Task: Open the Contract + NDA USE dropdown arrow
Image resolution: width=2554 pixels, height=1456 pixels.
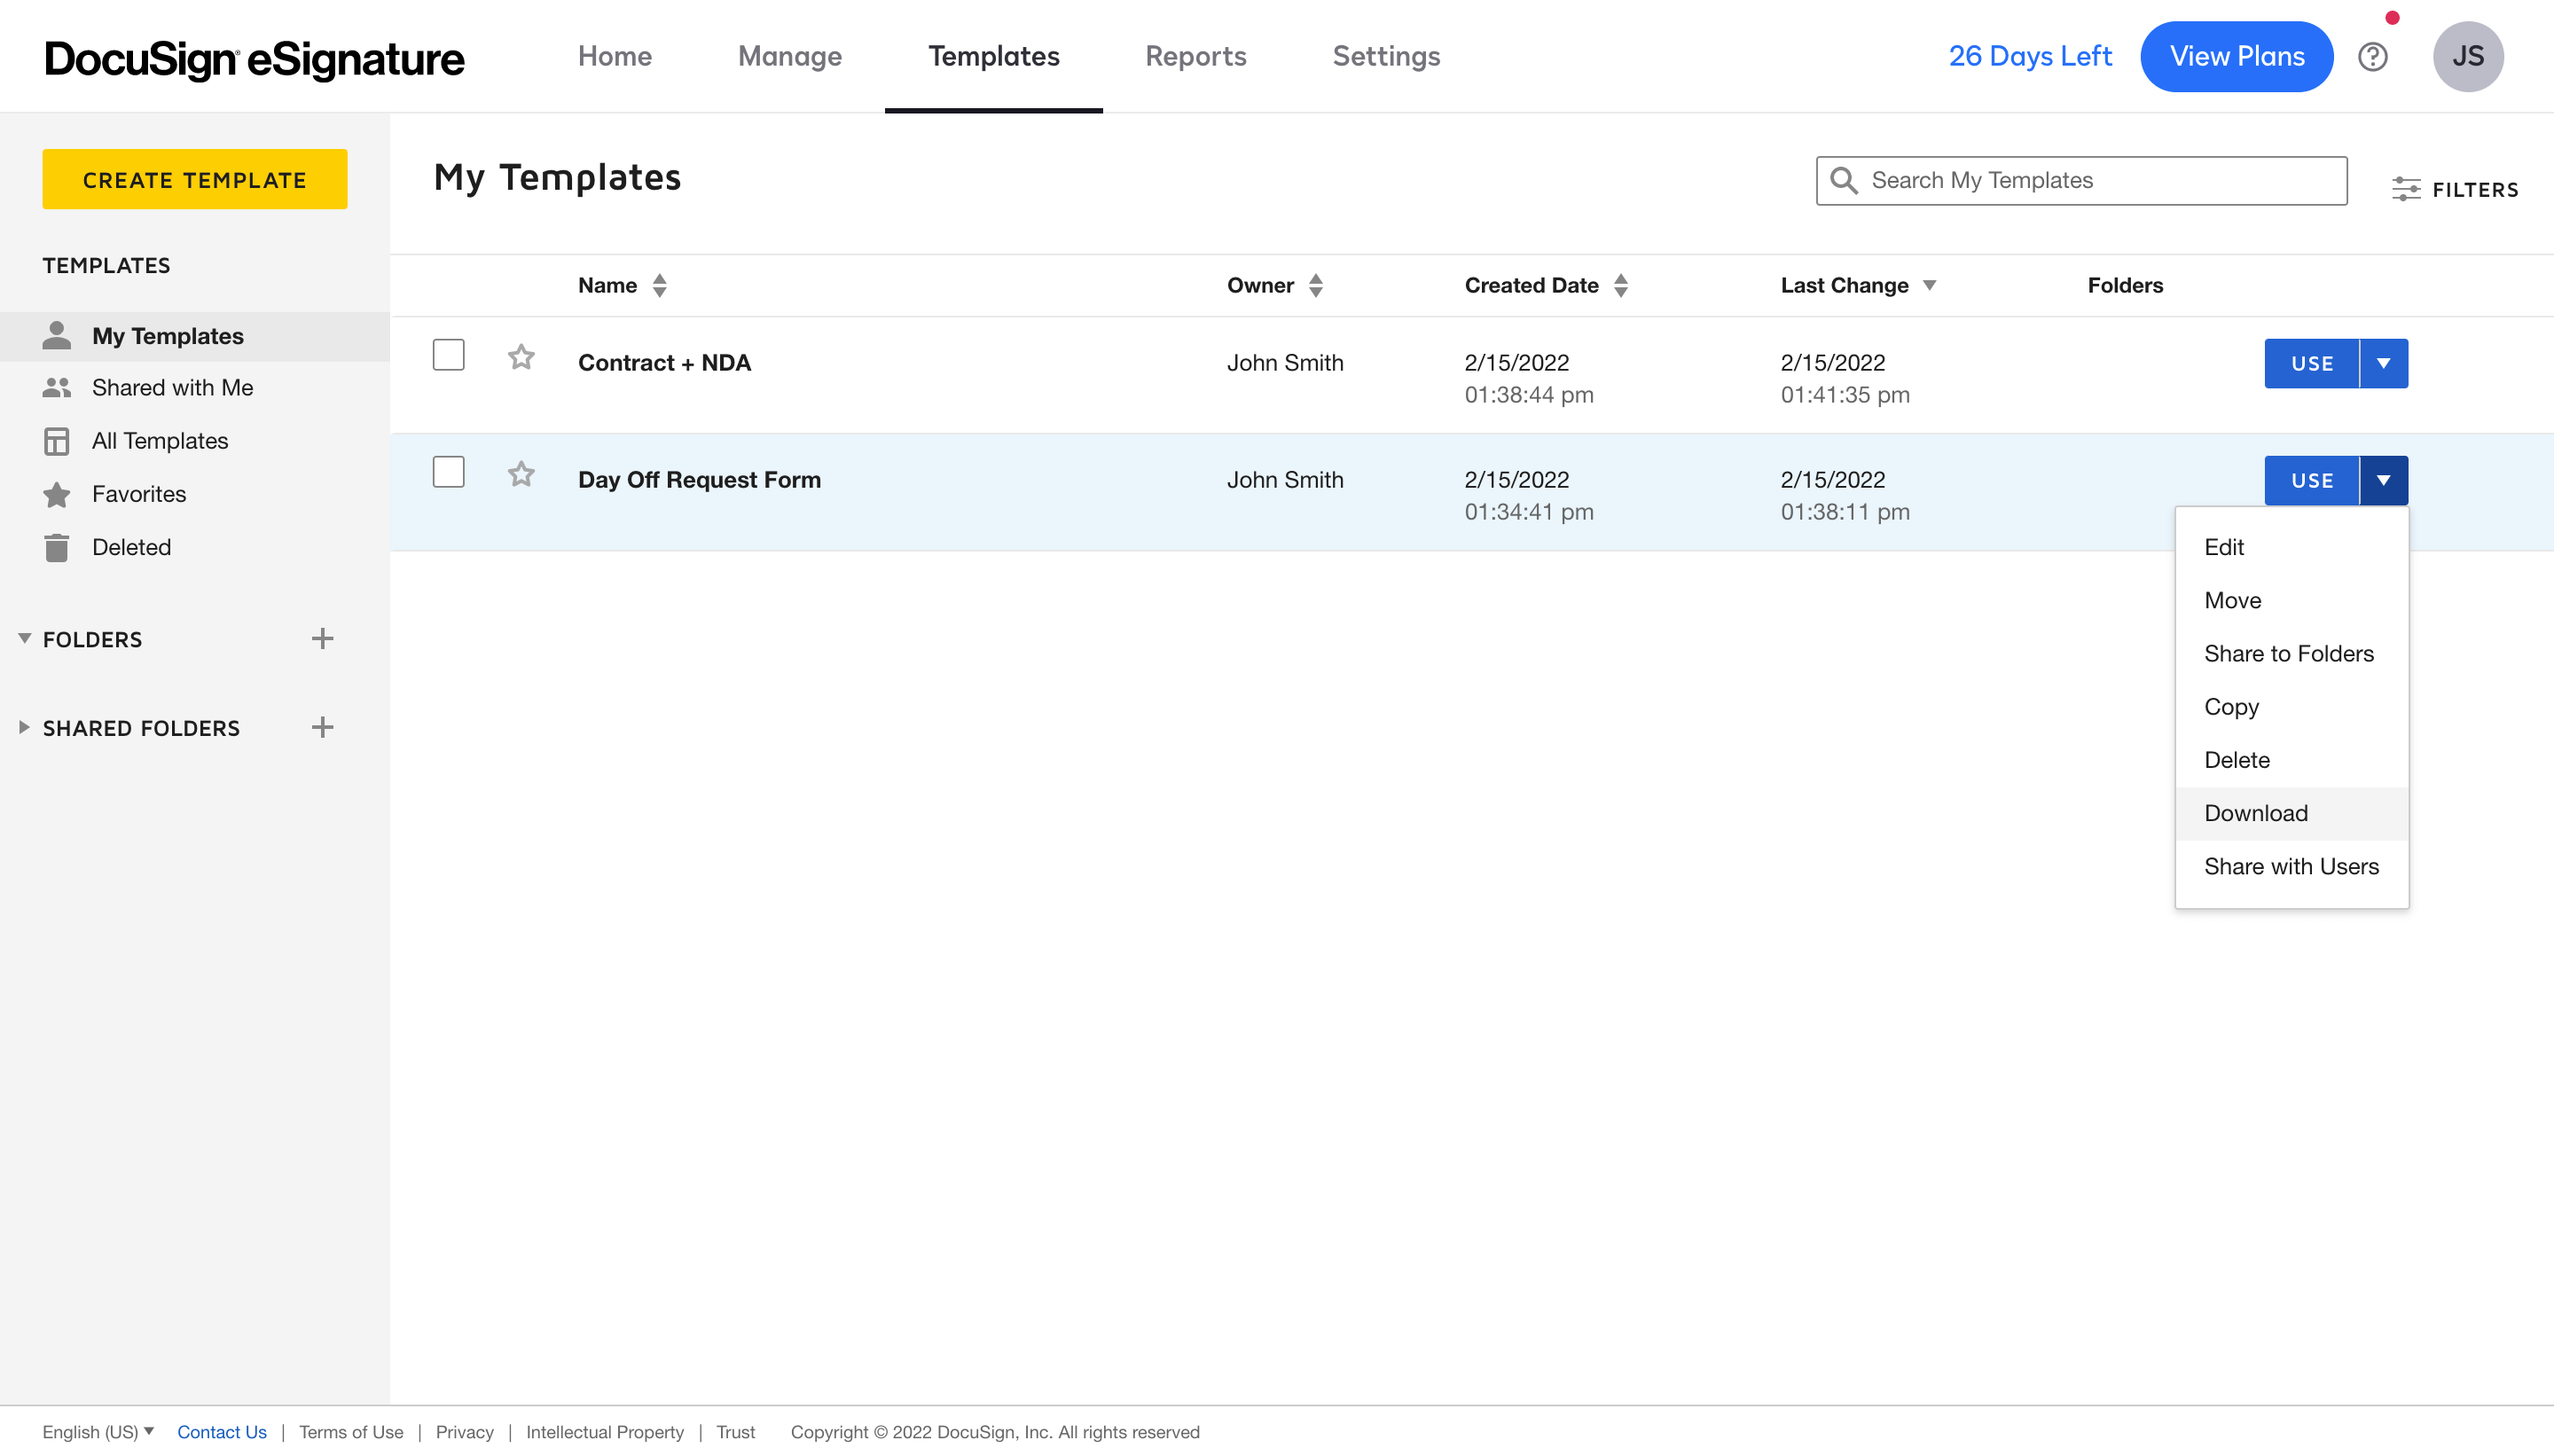Action: pos(2383,364)
